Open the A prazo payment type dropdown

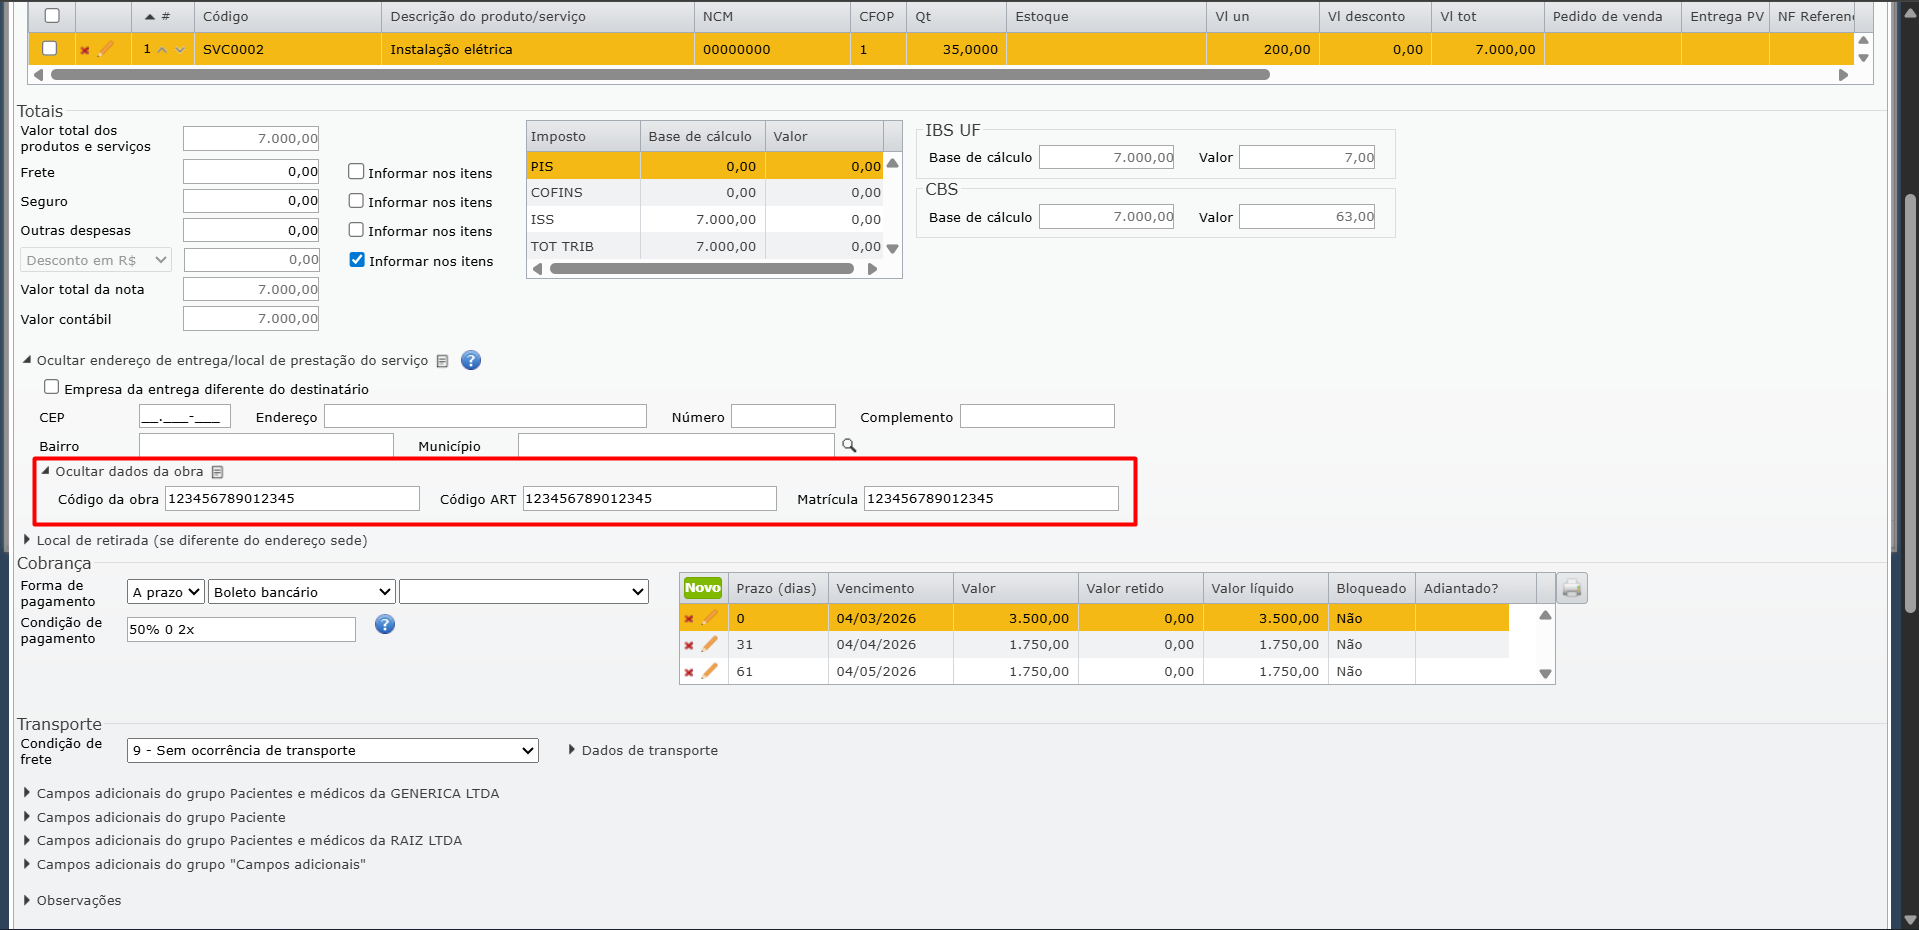pyautogui.click(x=166, y=592)
